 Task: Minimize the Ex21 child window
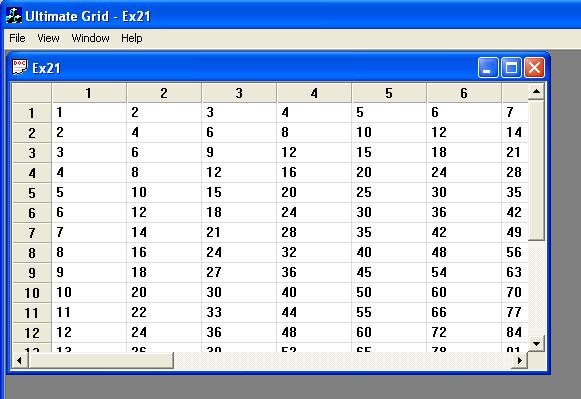488,67
